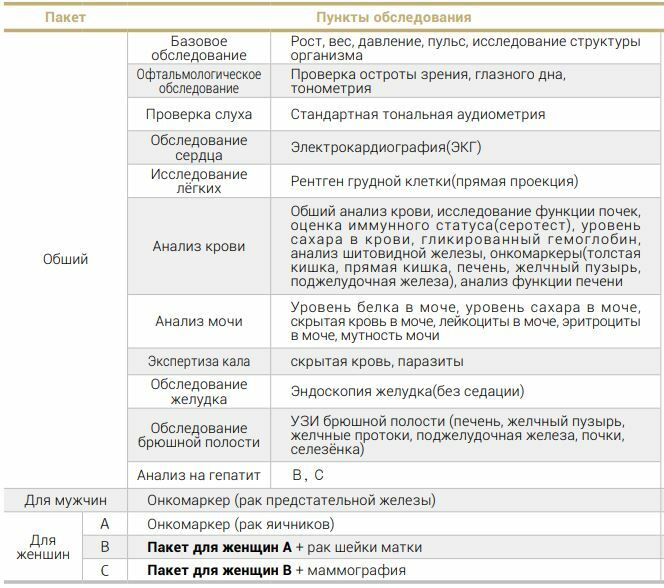Click 'Рентген грудной клетки' description

tap(434, 181)
